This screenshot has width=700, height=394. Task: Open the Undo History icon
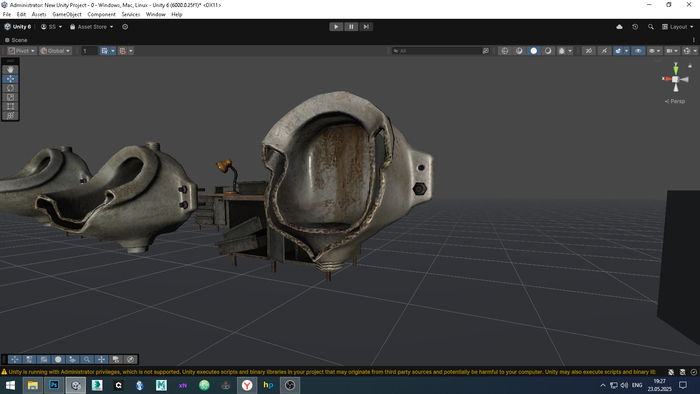[635, 27]
